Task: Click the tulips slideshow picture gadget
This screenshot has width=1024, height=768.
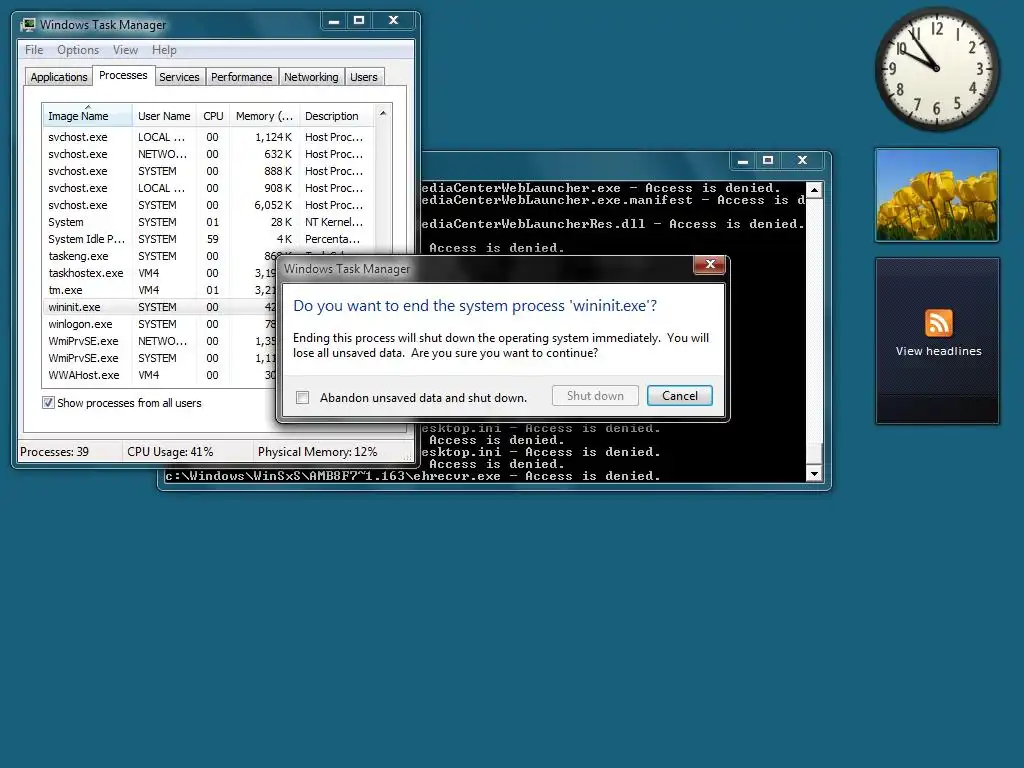Action: (936, 195)
